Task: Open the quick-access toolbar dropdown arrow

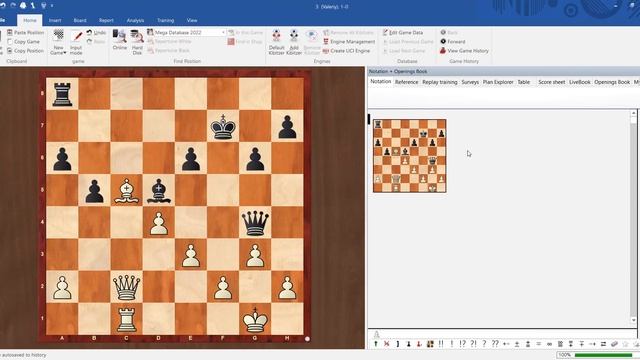Action: coord(52,6)
